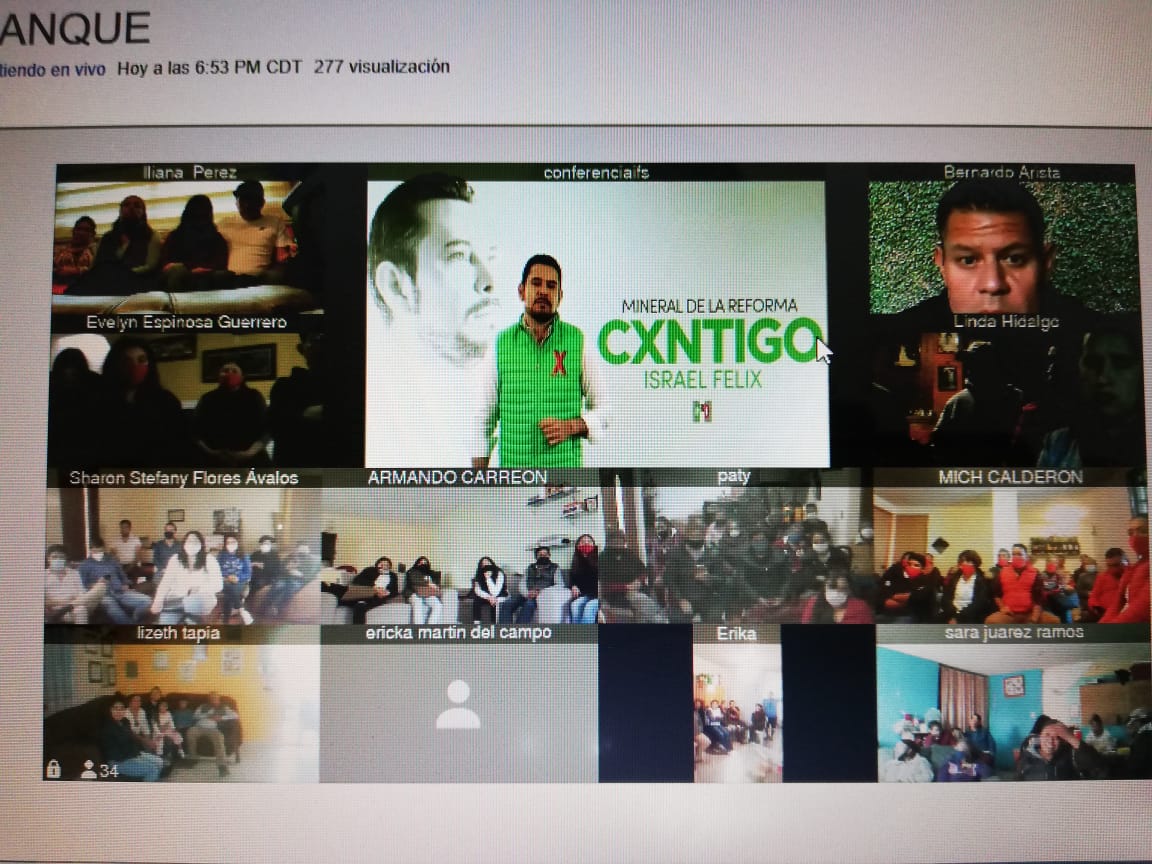Select the conferenciaifs presentation tile

(597, 316)
